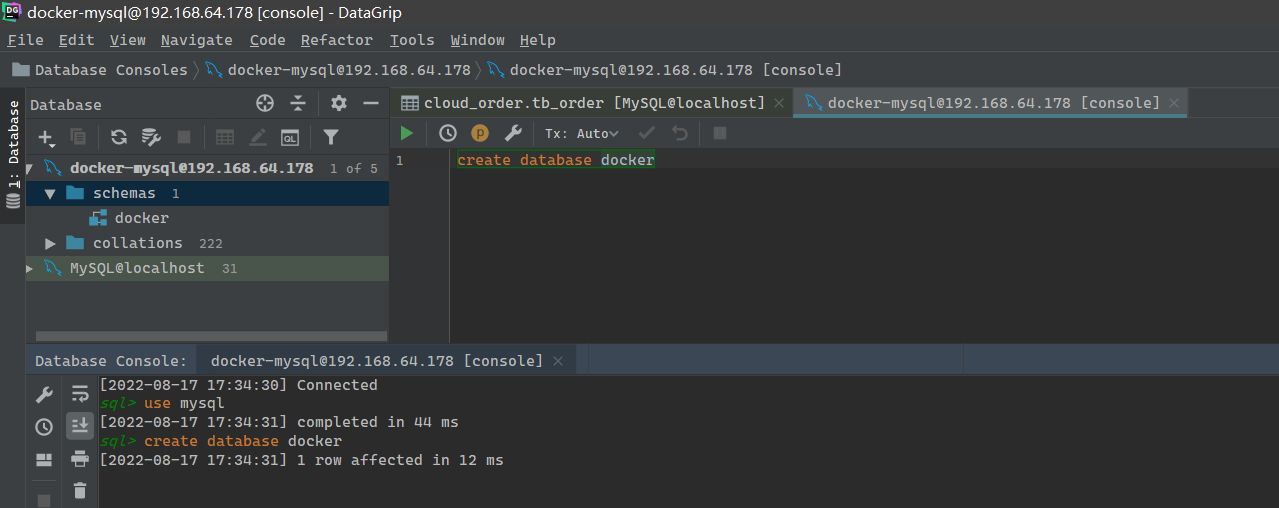The width and height of the screenshot is (1279, 508).
Task: Click into the SQL editor line 'create database docker'
Action: [x=555, y=160]
